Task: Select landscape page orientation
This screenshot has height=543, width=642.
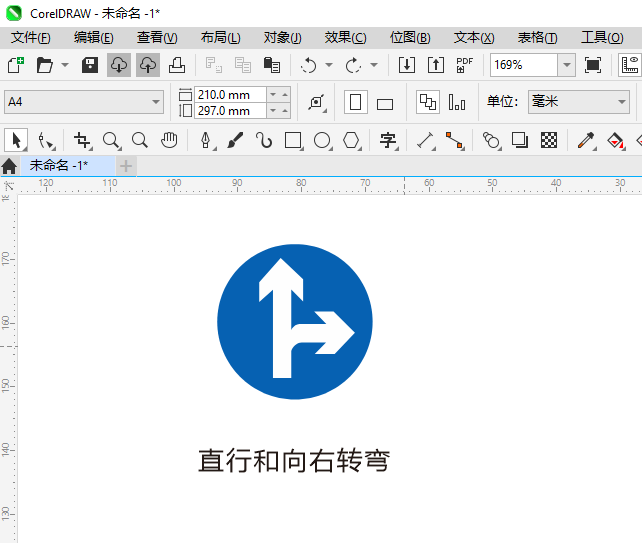Action: pyautogui.click(x=385, y=104)
